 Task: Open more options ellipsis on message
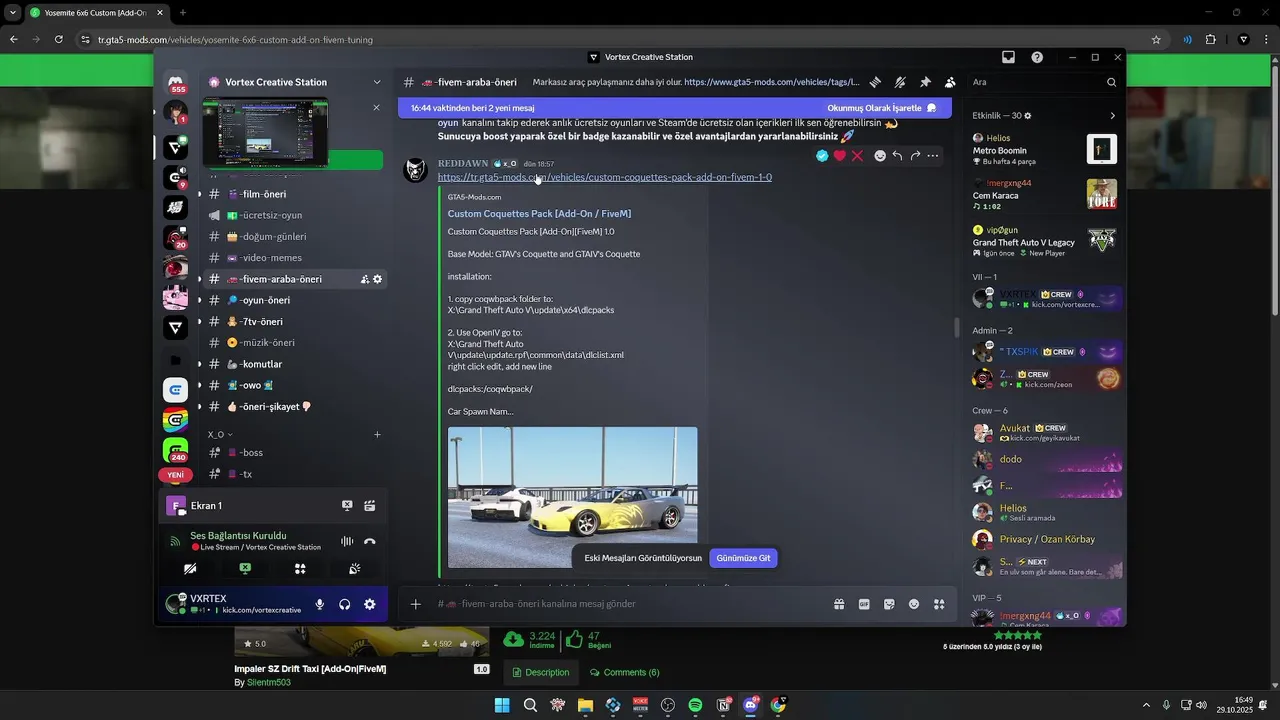click(x=933, y=156)
